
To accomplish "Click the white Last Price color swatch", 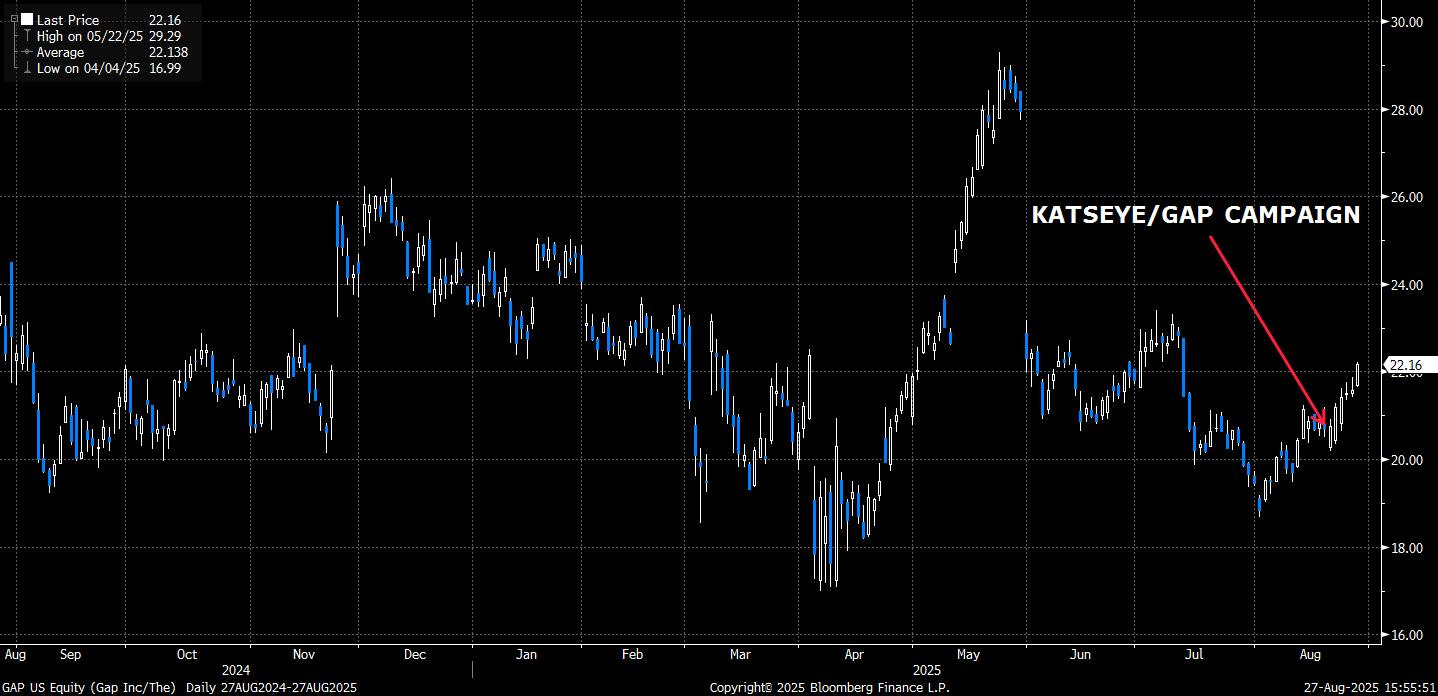I will click(x=27, y=19).
